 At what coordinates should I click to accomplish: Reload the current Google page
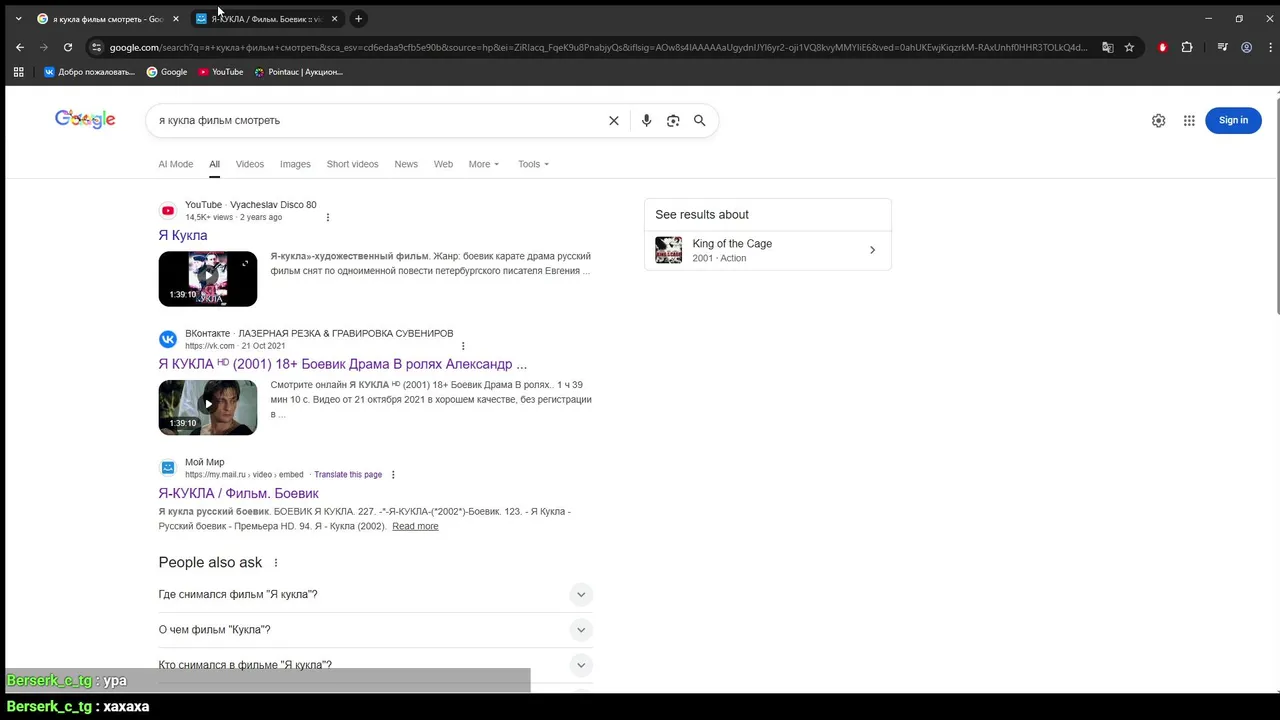point(68,47)
